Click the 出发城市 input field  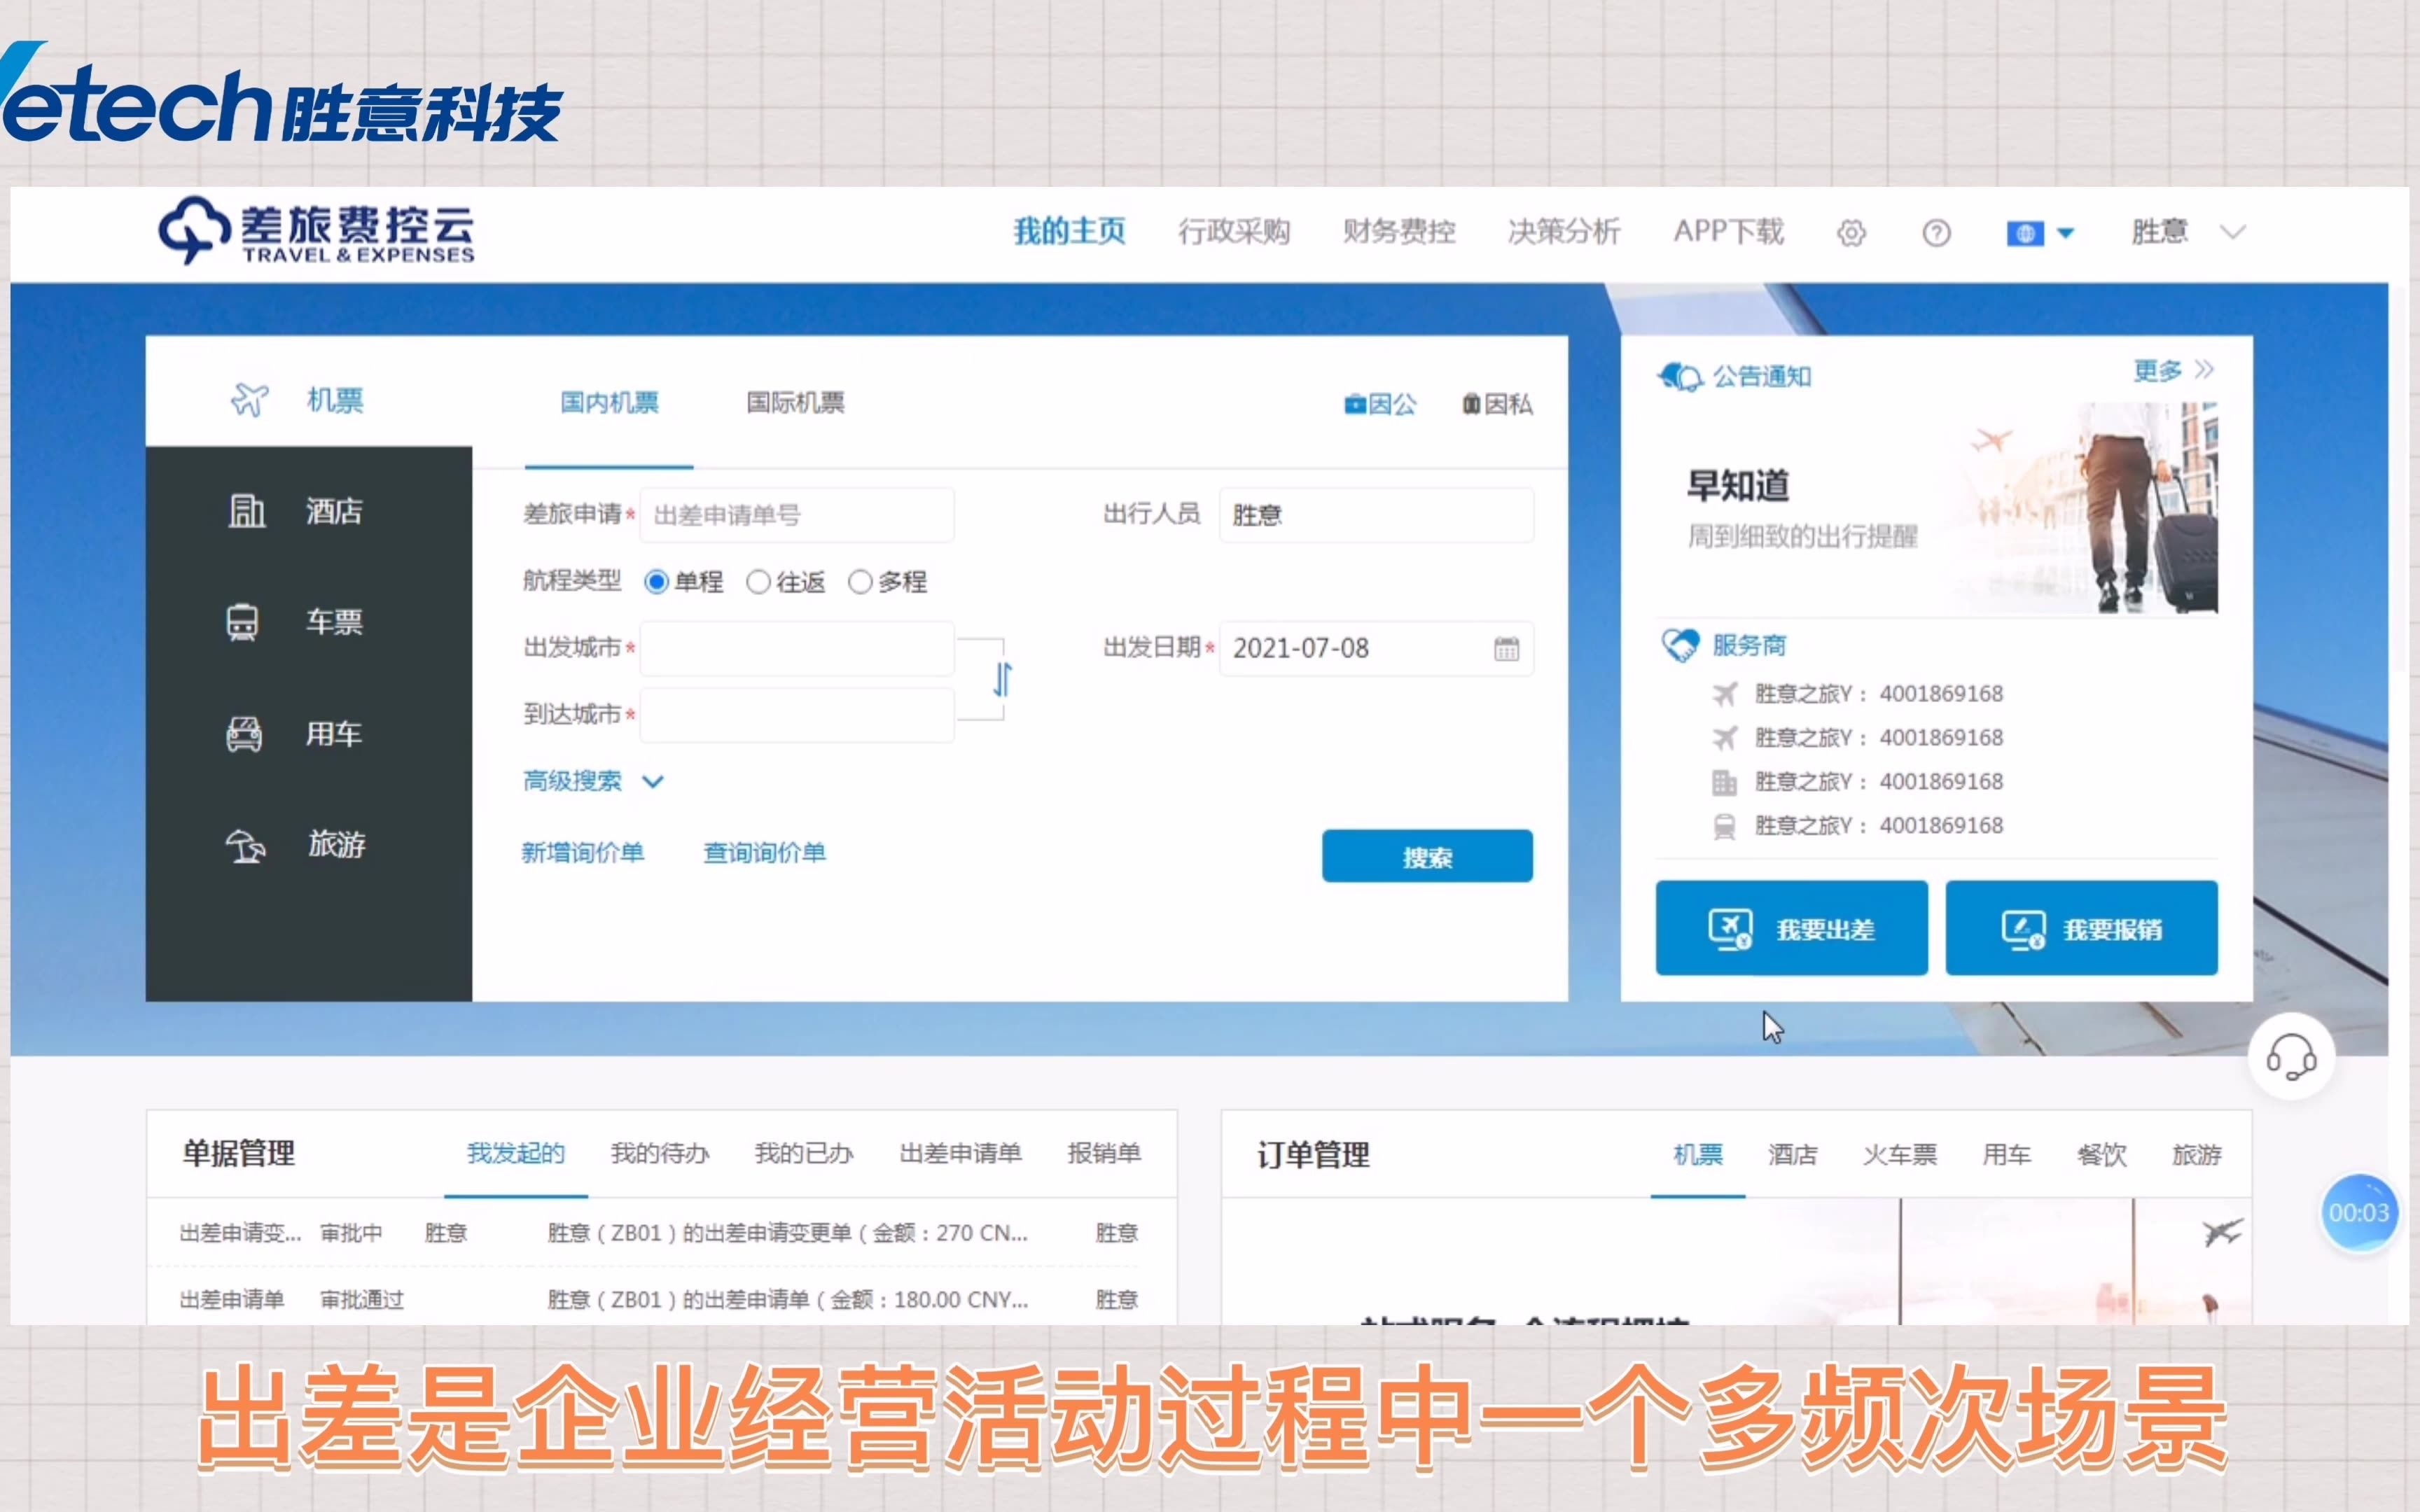[x=796, y=648]
